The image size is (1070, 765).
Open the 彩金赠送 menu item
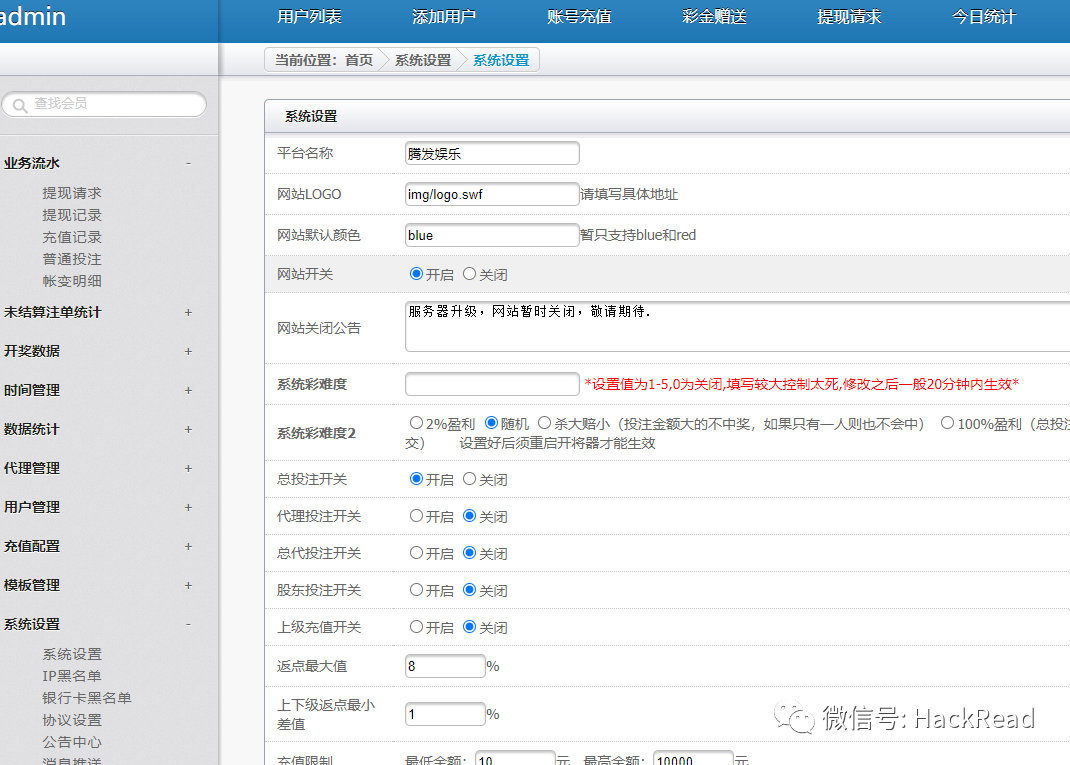click(x=714, y=16)
